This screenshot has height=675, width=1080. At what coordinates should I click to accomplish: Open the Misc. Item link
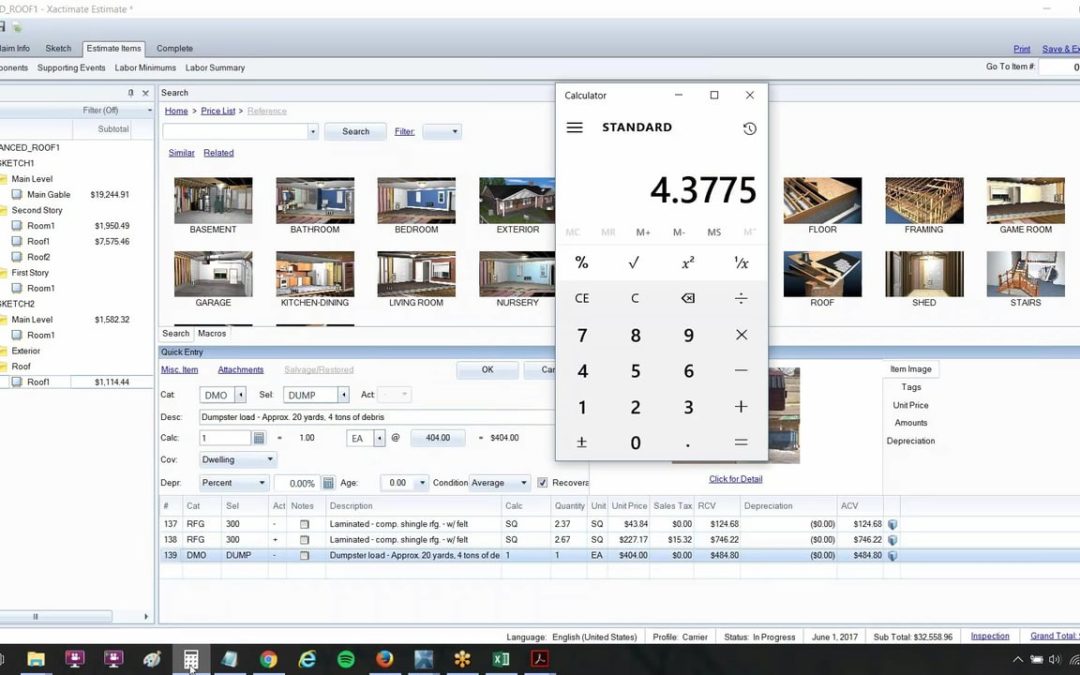[x=180, y=370]
